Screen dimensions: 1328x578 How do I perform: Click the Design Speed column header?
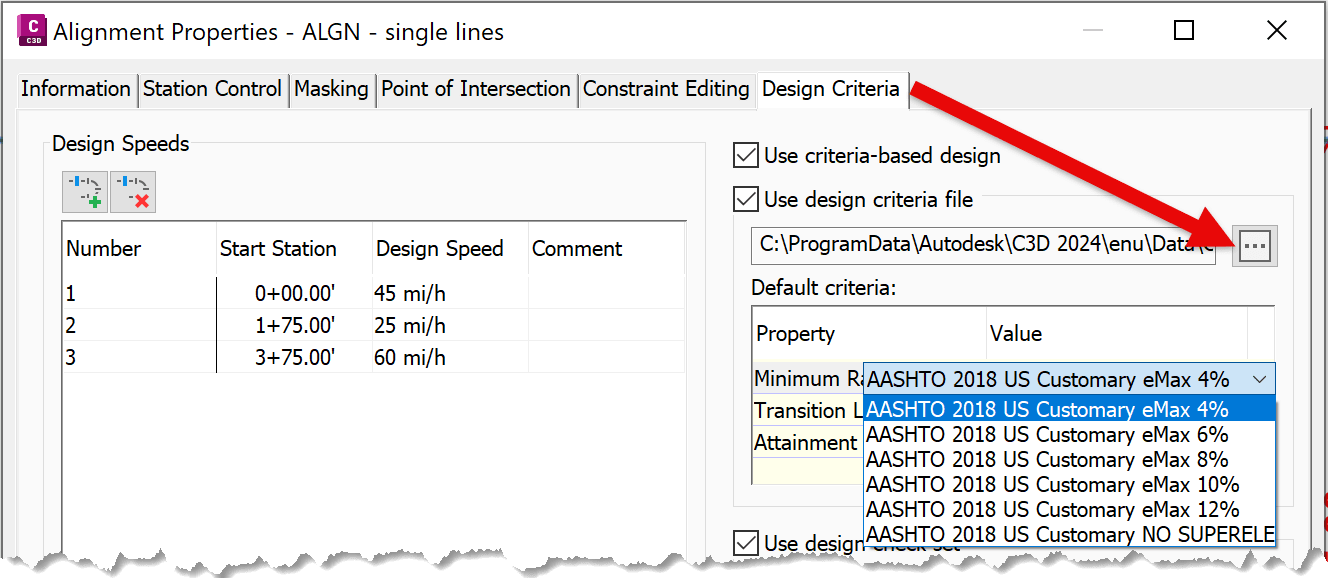pyautogui.click(x=450, y=249)
